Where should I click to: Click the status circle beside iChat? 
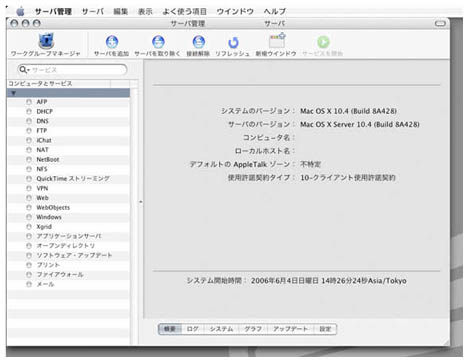[29, 140]
